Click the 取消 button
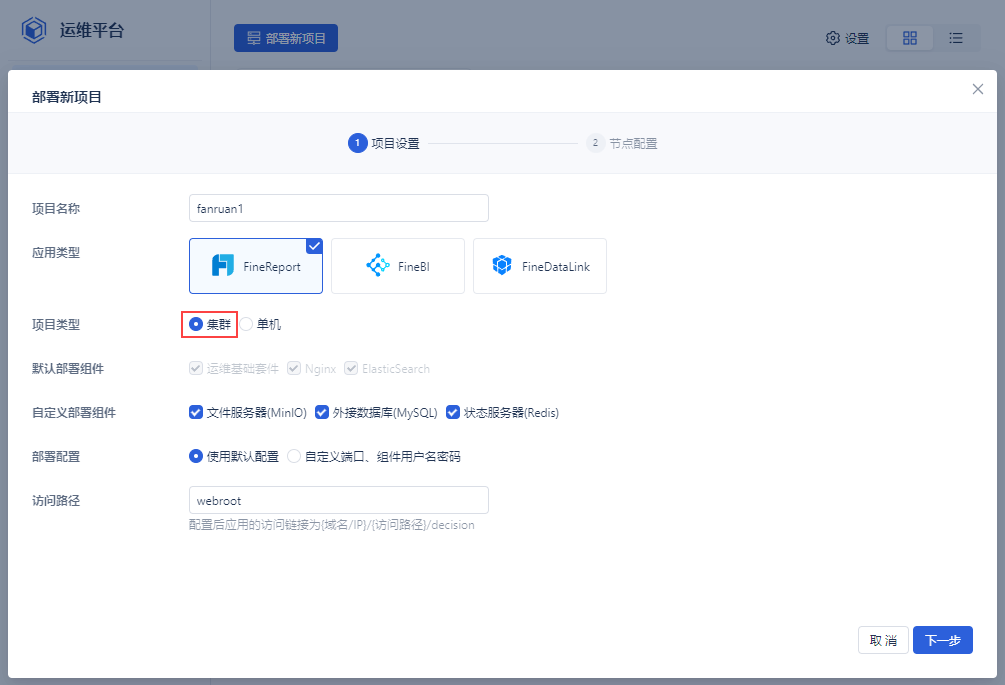Image resolution: width=1005 pixels, height=685 pixels. (883, 640)
